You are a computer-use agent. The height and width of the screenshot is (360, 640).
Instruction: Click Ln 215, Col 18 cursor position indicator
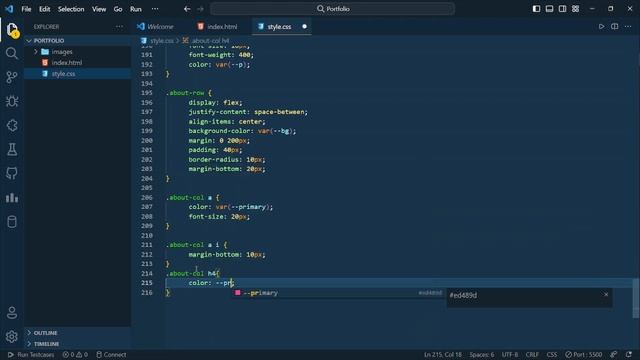click(442, 354)
